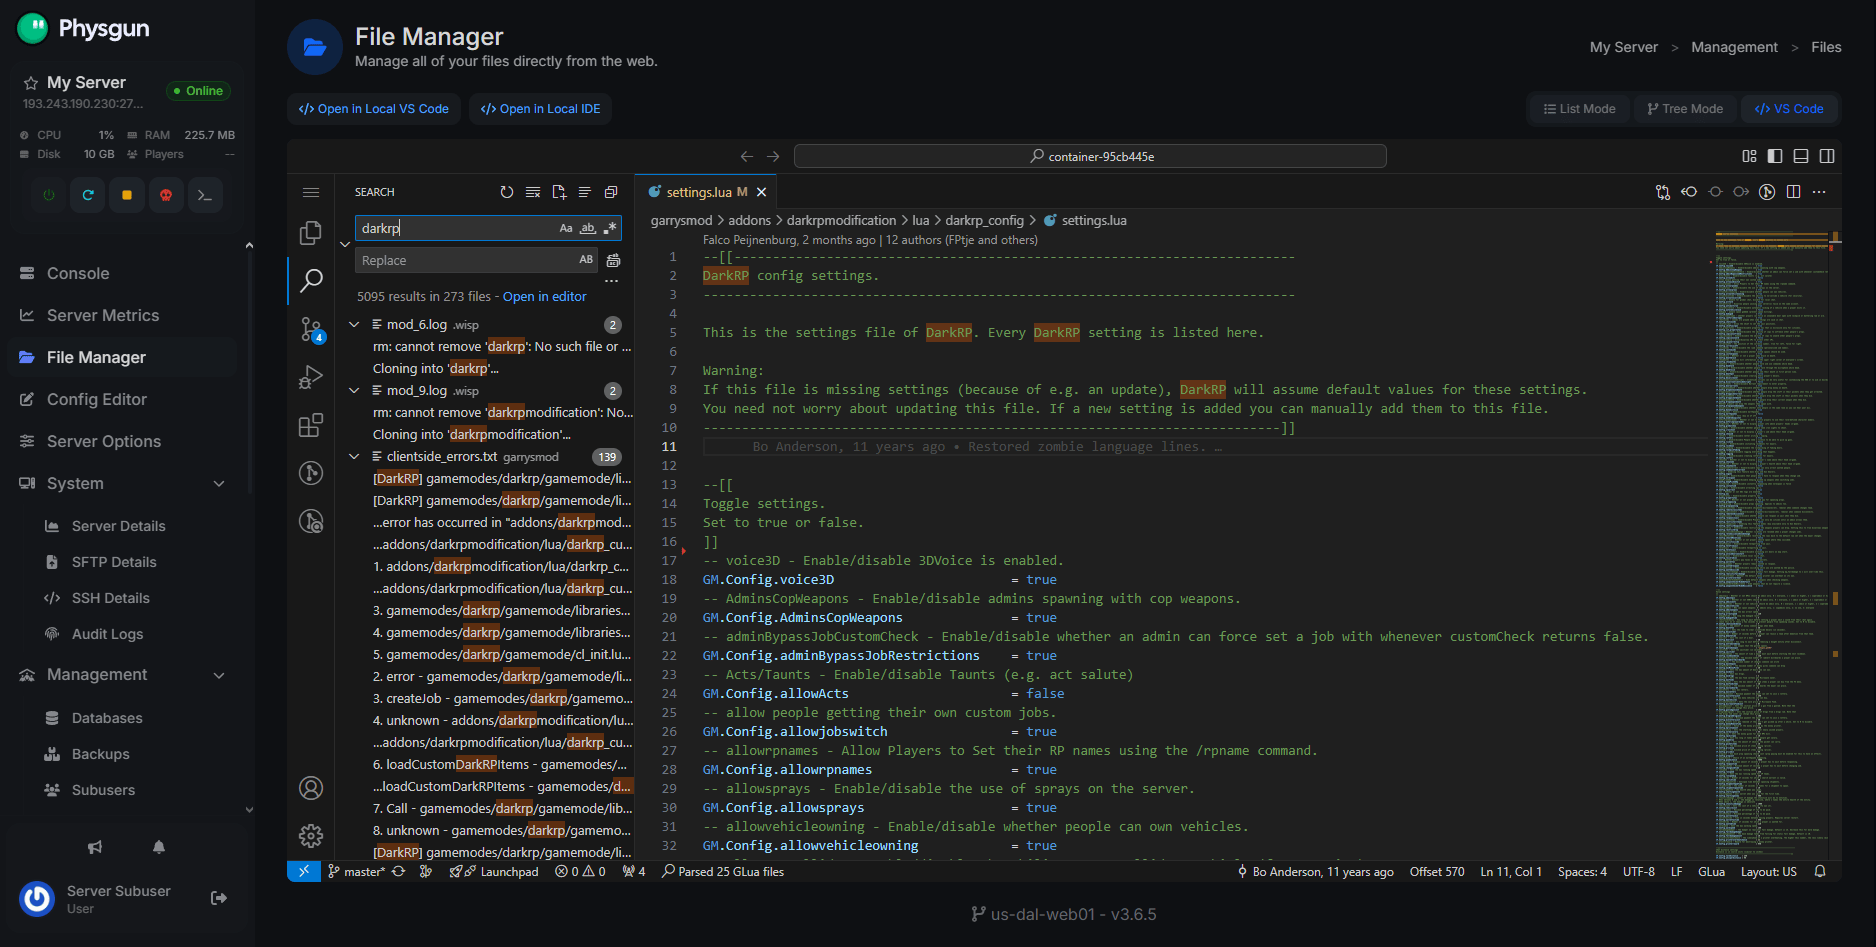Click the Replace All icon

pyautogui.click(x=613, y=260)
